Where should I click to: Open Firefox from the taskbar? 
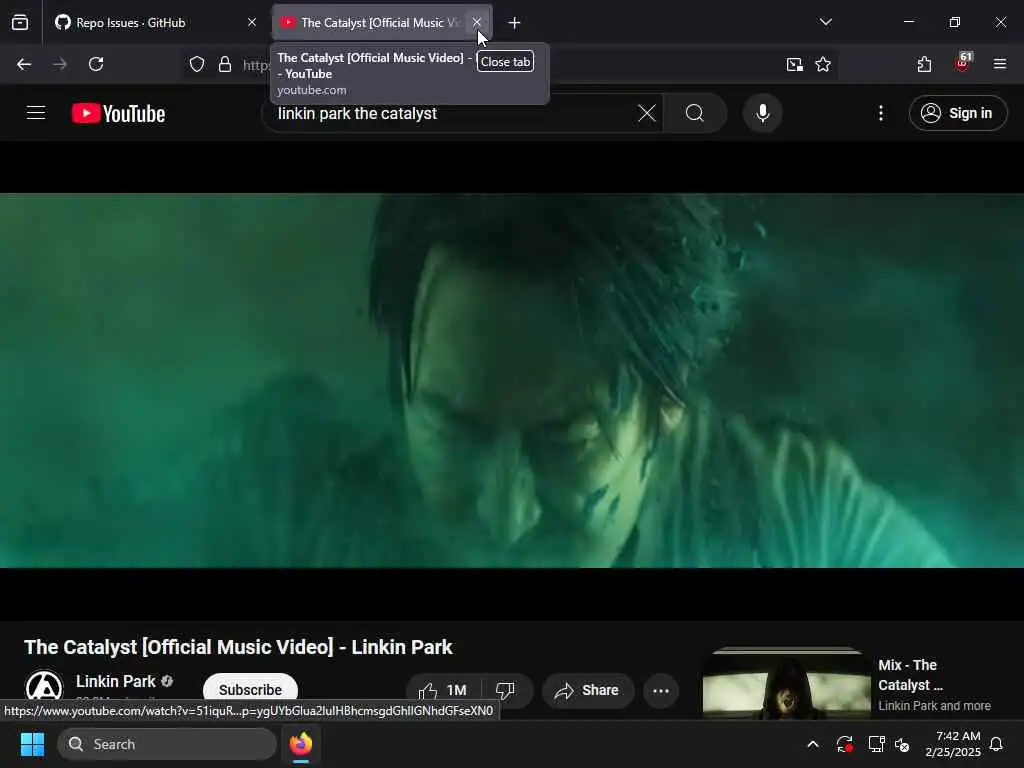pos(301,744)
